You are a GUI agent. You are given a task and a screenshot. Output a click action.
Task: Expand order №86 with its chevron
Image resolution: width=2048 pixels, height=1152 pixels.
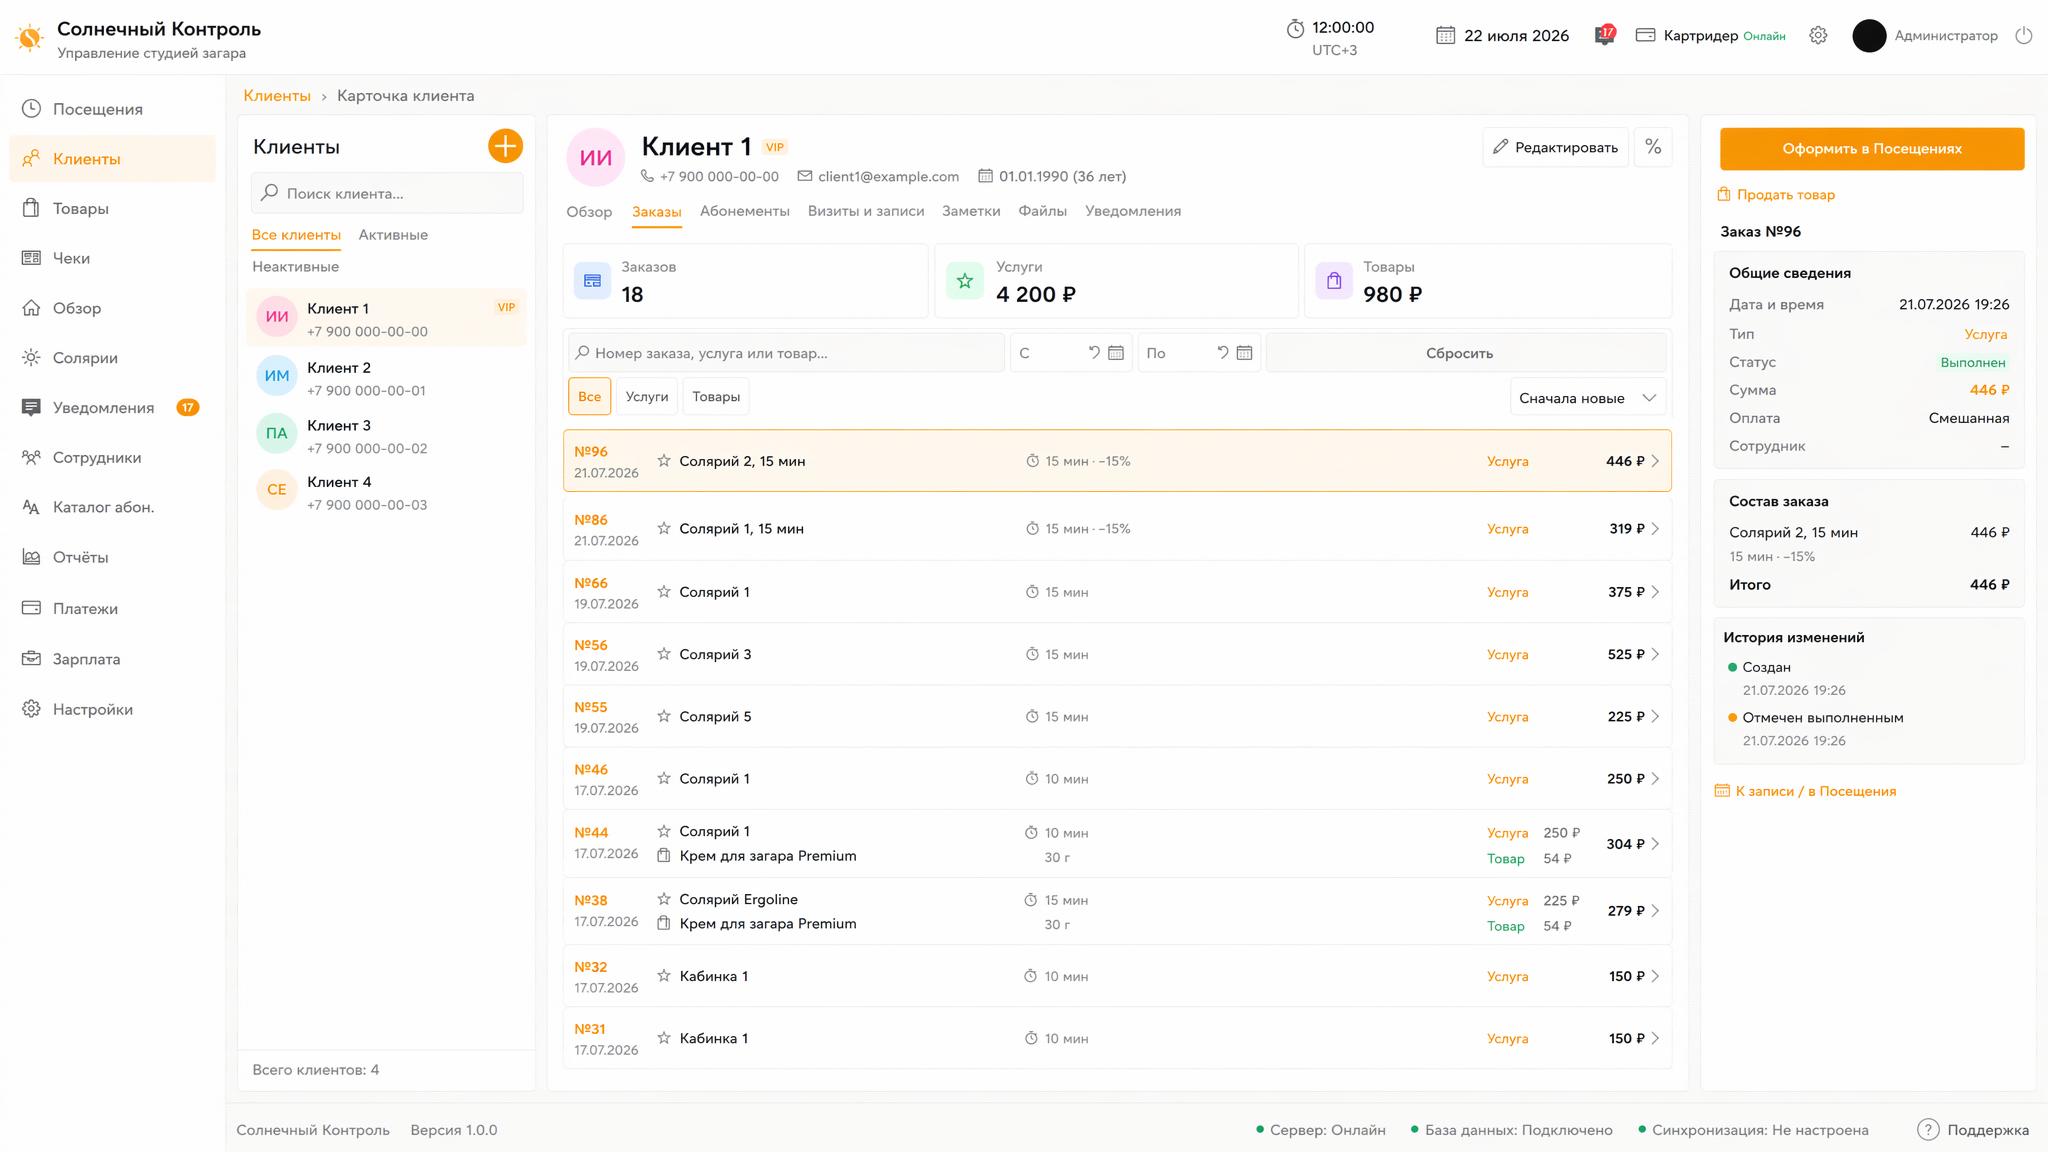[1655, 529]
